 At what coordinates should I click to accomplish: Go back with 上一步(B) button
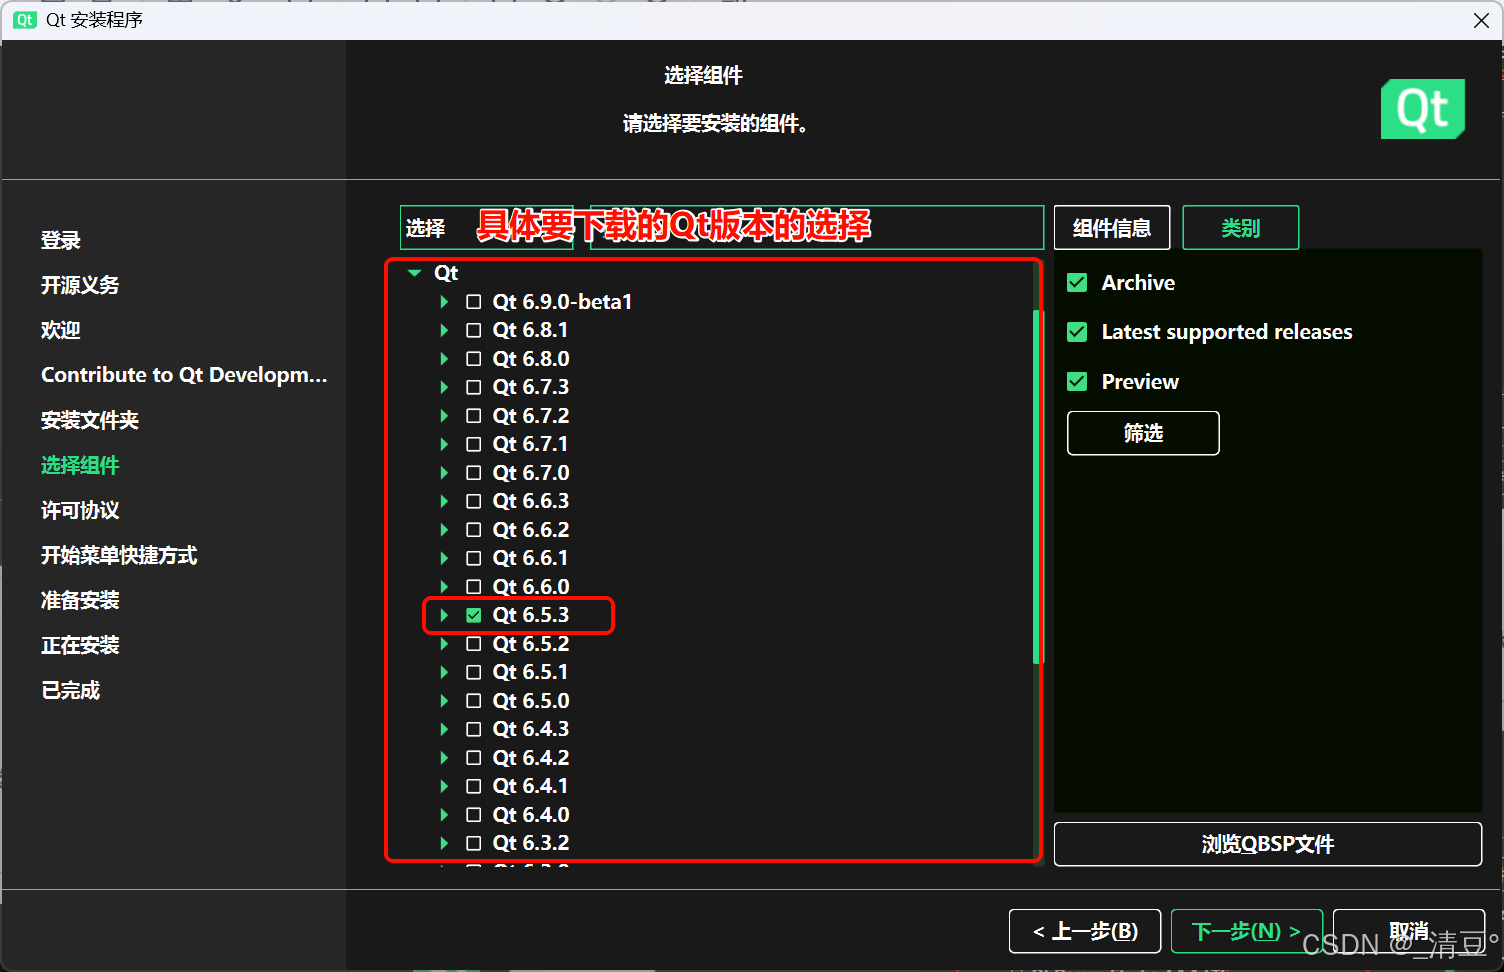(x=1085, y=931)
